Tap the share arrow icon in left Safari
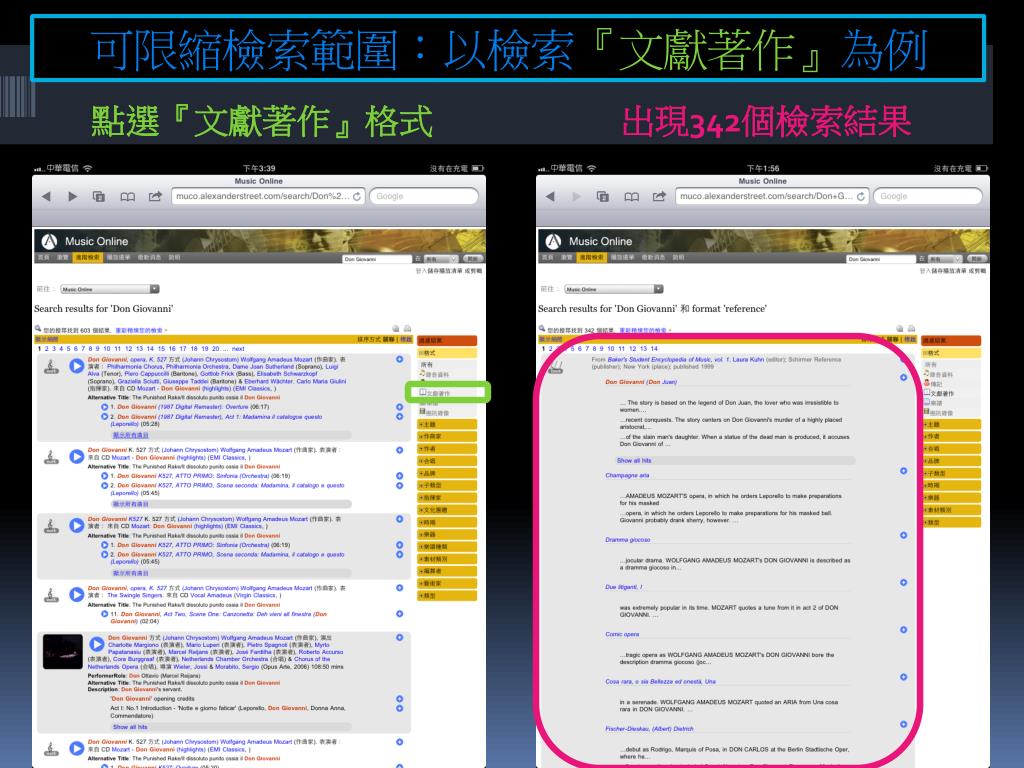This screenshot has width=1024, height=768. click(155, 197)
